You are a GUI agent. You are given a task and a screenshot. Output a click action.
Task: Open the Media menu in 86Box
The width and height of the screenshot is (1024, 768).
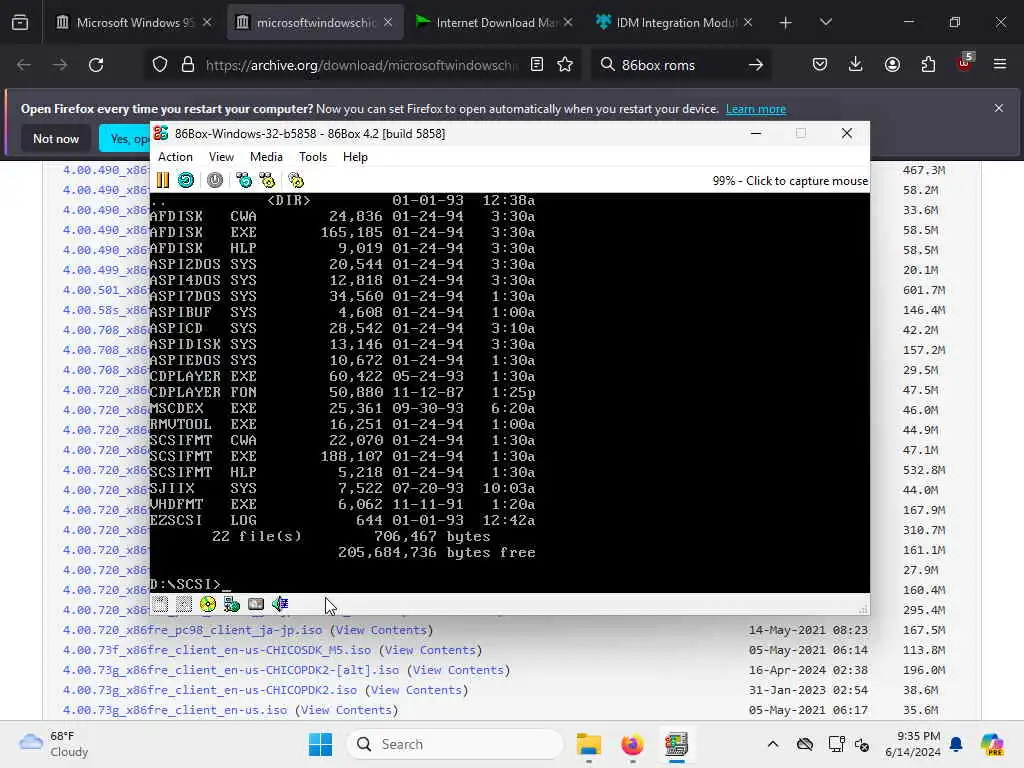[266, 157]
